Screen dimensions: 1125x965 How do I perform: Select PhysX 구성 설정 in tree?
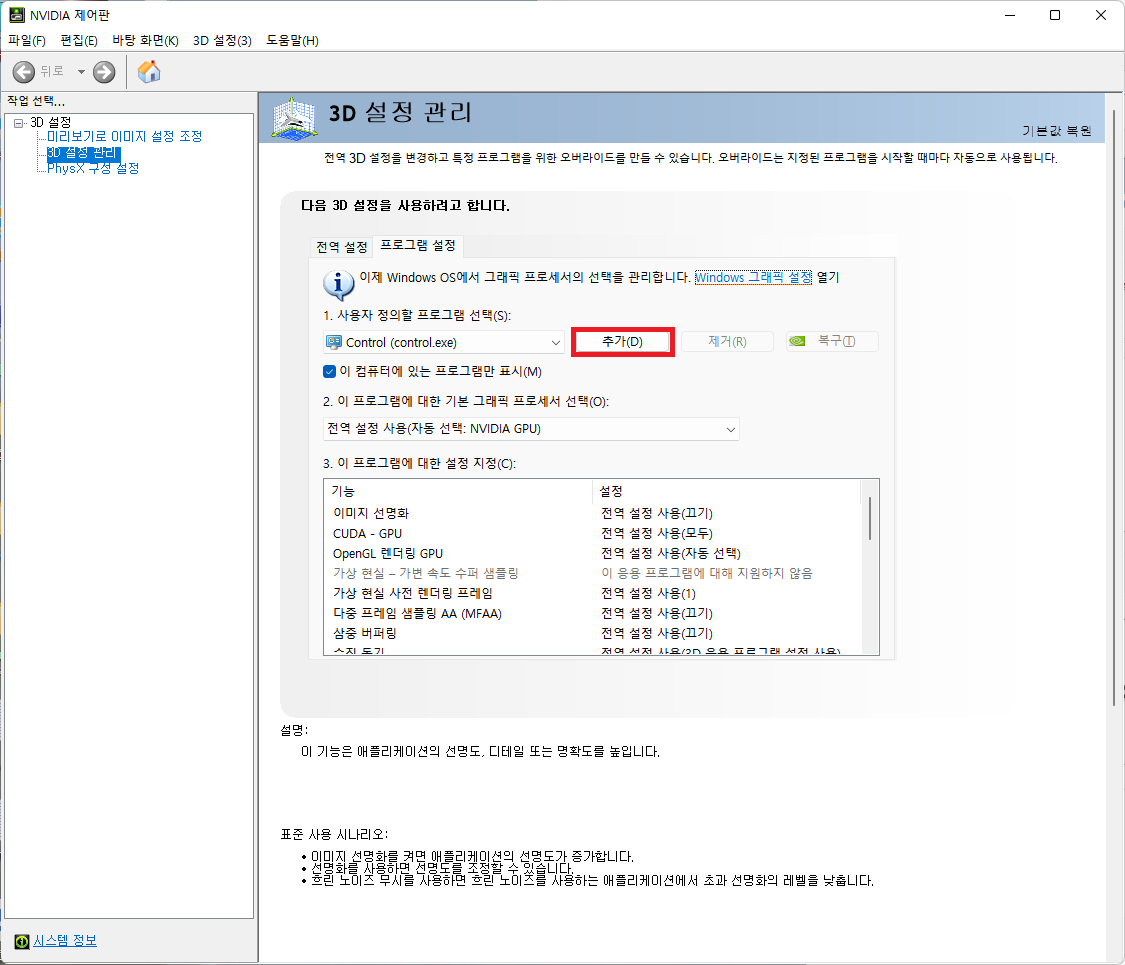coord(93,169)
